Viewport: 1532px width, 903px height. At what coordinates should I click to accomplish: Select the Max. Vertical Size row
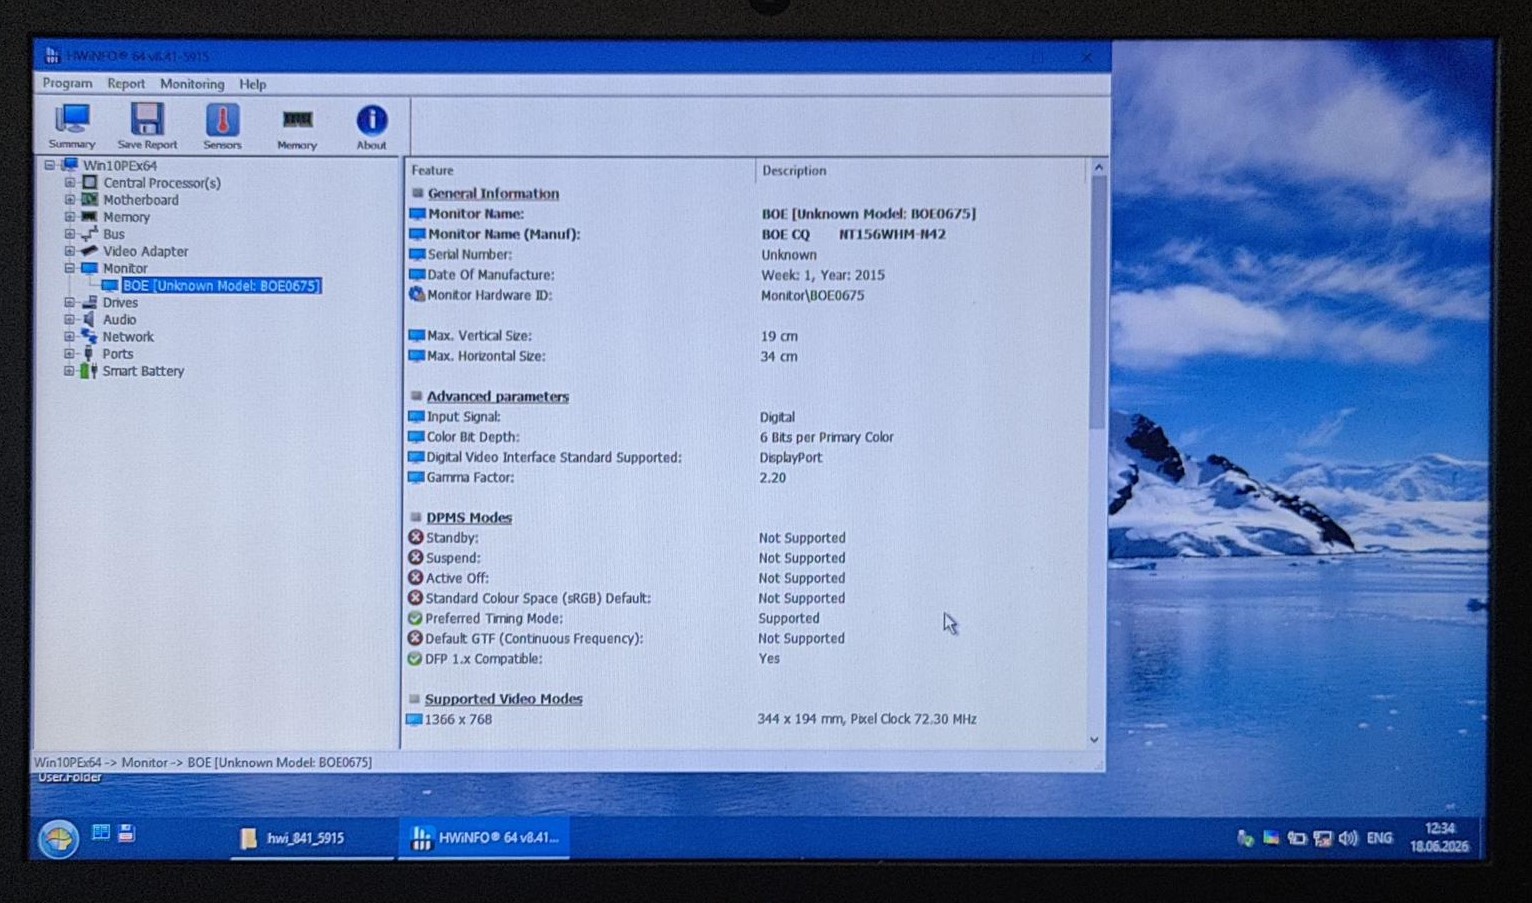[745, 336]
